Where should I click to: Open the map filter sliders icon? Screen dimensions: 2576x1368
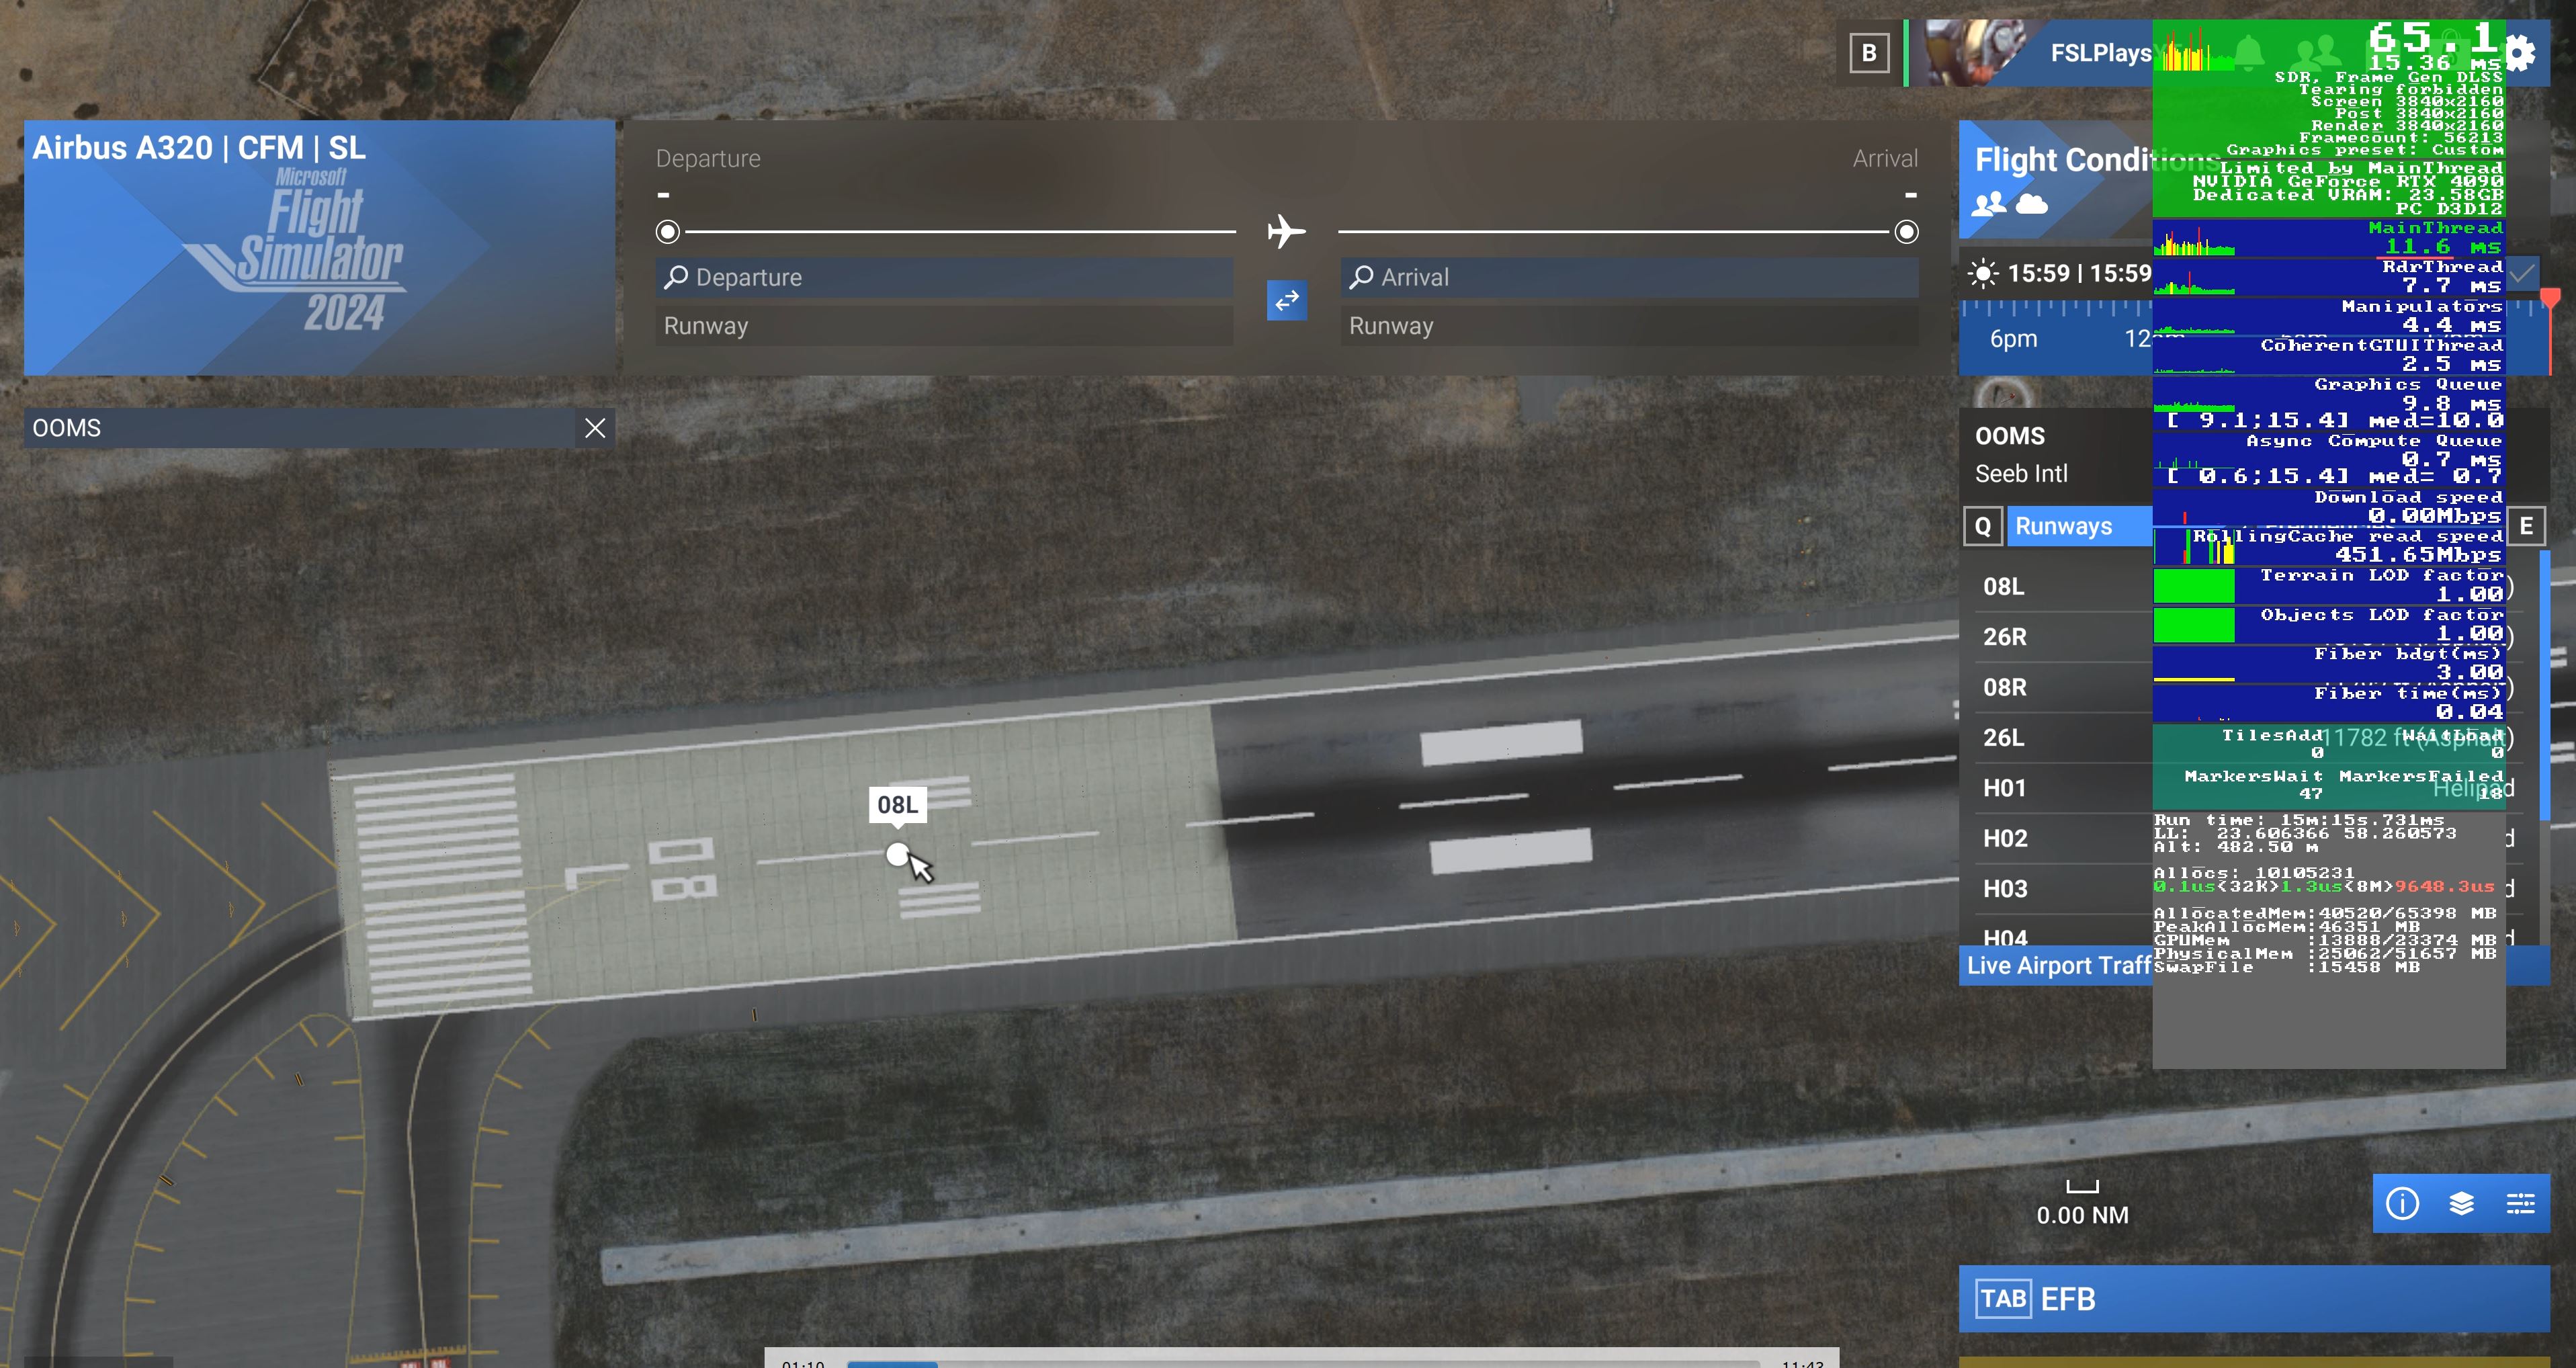pos(2520,1203)
